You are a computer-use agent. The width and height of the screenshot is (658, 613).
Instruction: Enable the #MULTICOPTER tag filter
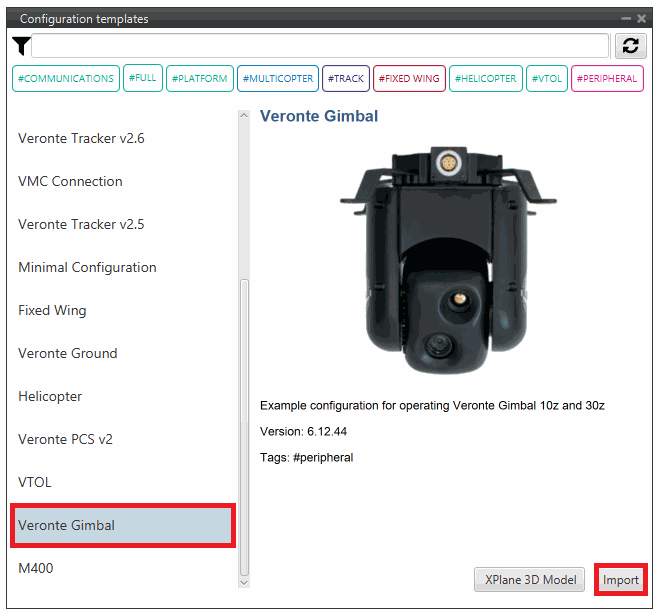tap(278, 79)
